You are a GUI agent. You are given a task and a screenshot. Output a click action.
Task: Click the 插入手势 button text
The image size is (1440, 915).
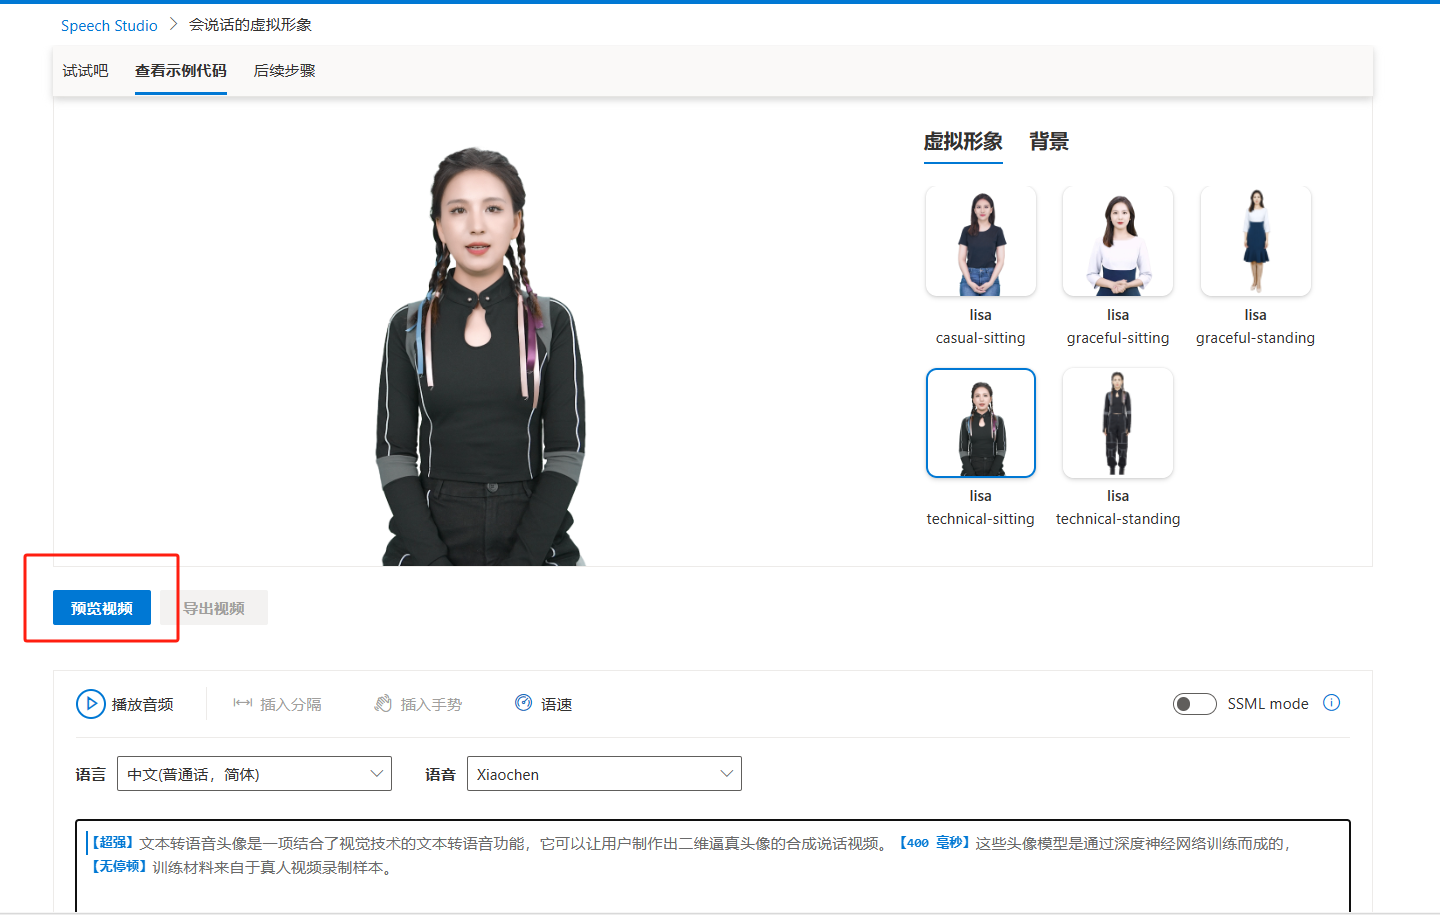(431, 705)
